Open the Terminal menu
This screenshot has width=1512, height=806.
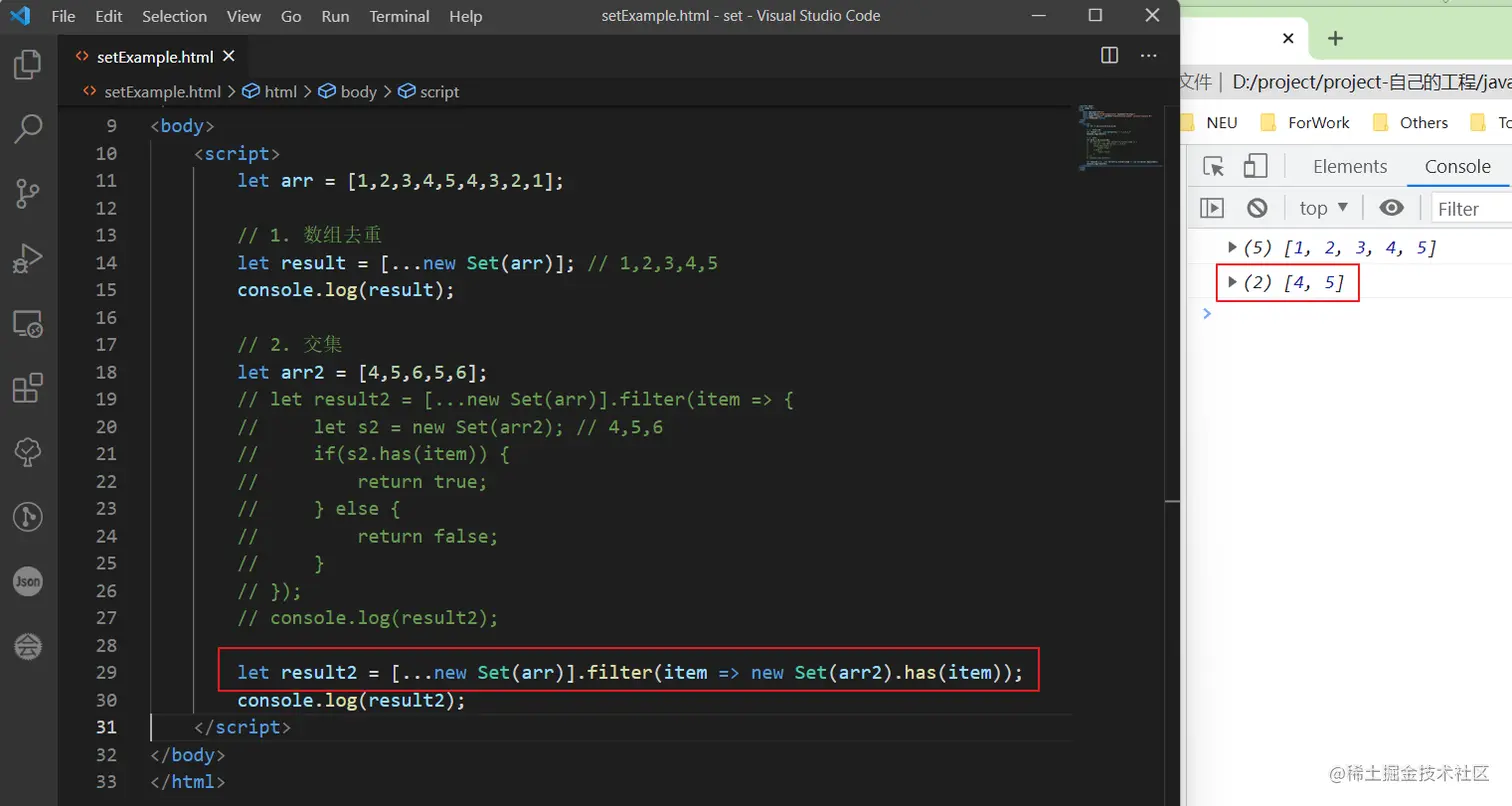tap(401, 16)
